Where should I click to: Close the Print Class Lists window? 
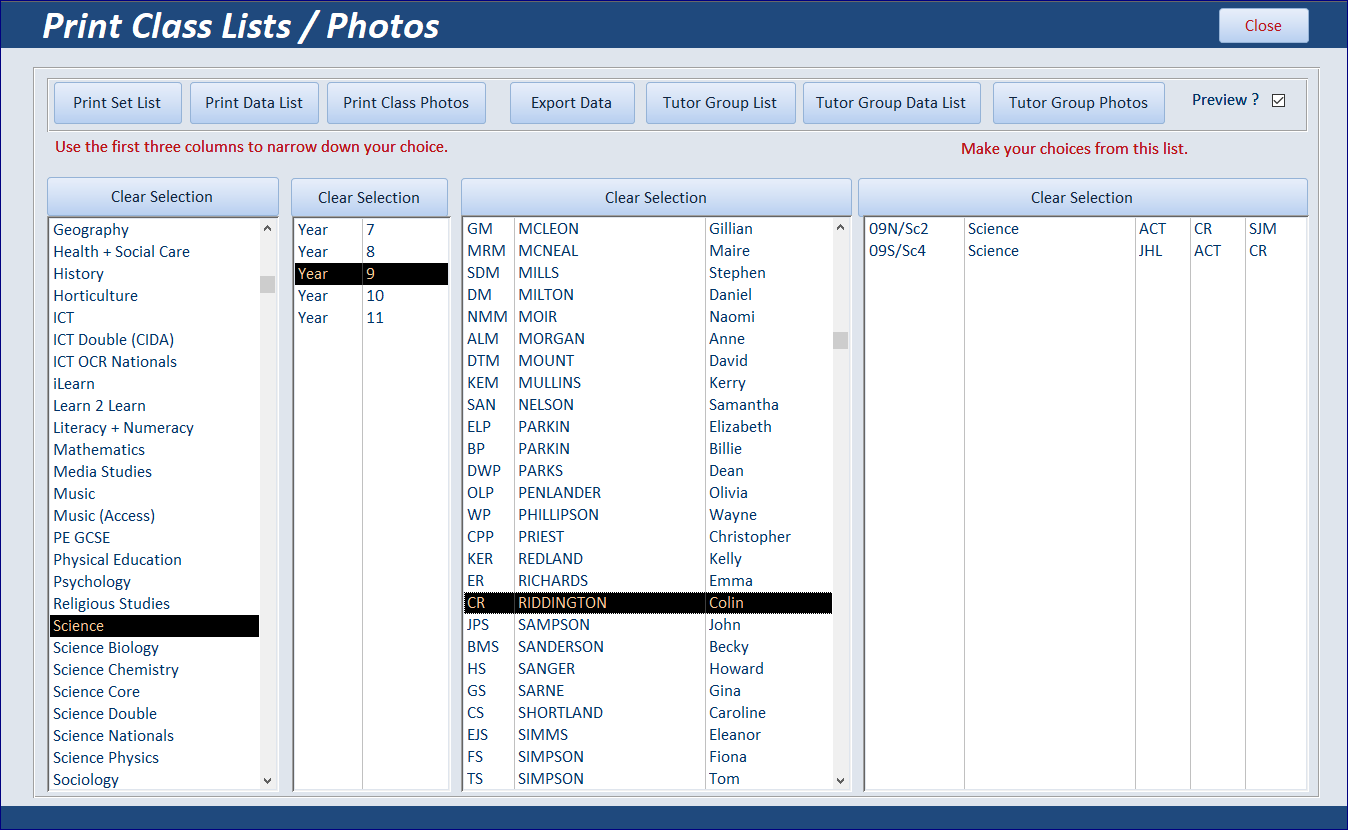click(x=1263, y=26)
